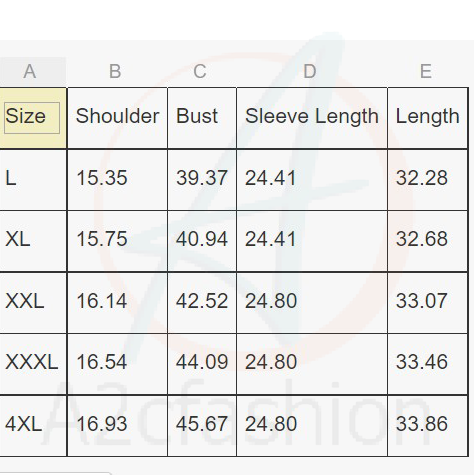Select the Length header cell
The image size is (474, 475).
[428, 118]
